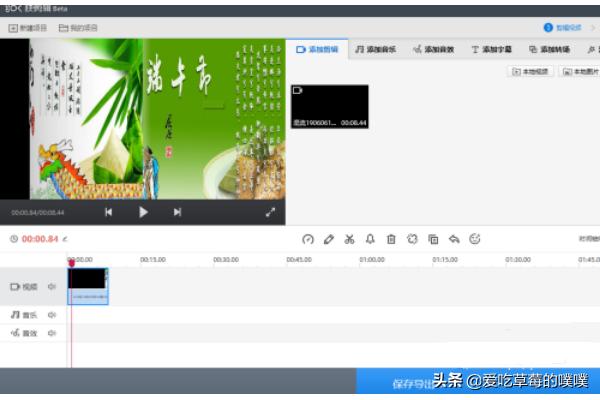This screenshot has height=400, width=600.
Task: Switch to the 添加音乐 tab
Action: click(x=376, y=49)
